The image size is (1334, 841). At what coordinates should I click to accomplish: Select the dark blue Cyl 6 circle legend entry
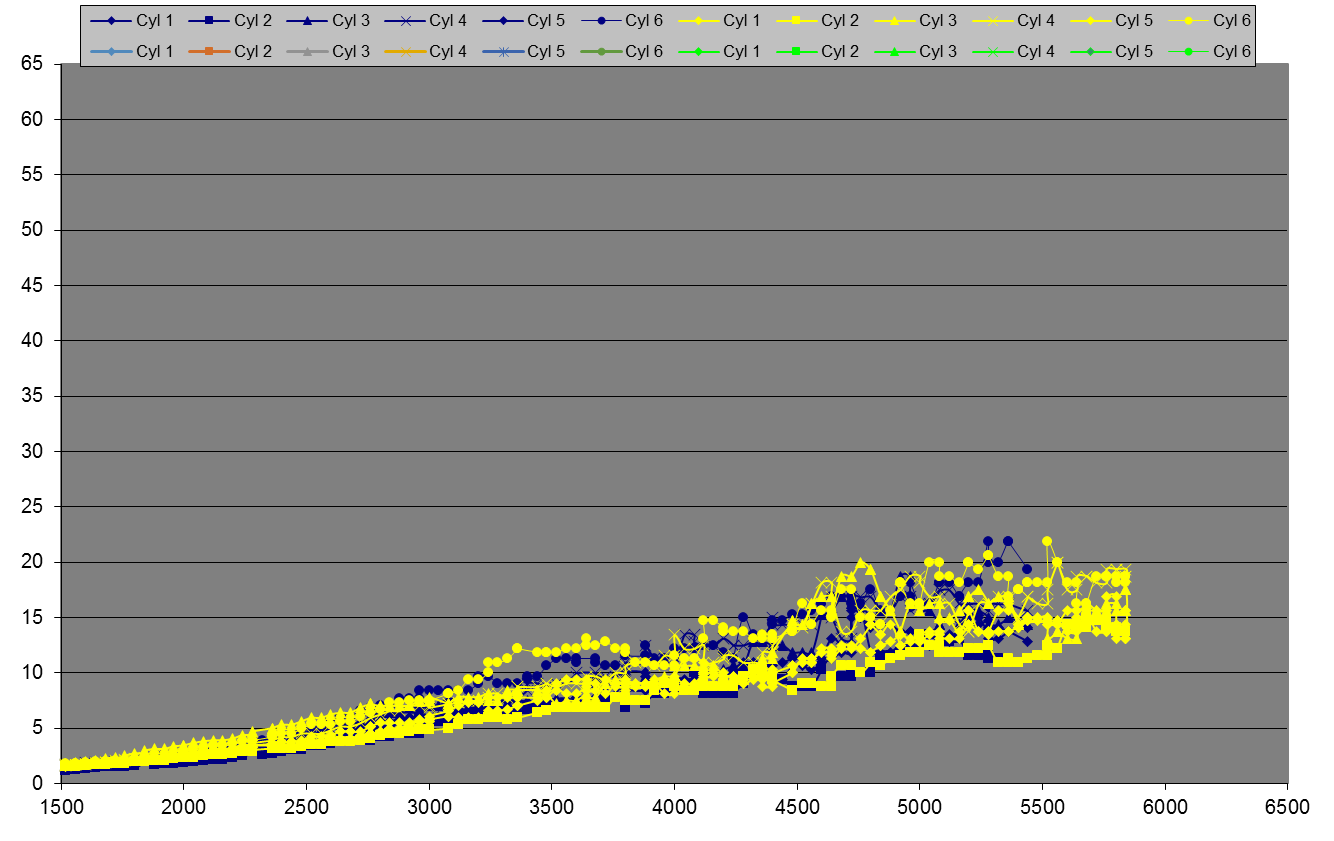pos(643,20)
